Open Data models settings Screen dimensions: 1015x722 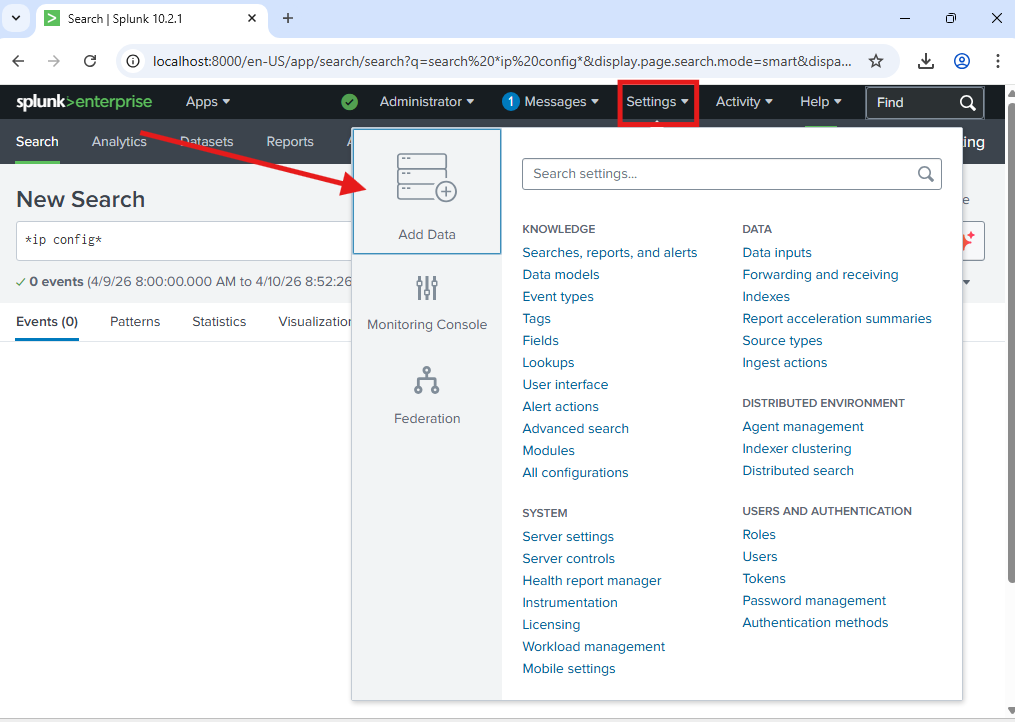coord(561,275)
